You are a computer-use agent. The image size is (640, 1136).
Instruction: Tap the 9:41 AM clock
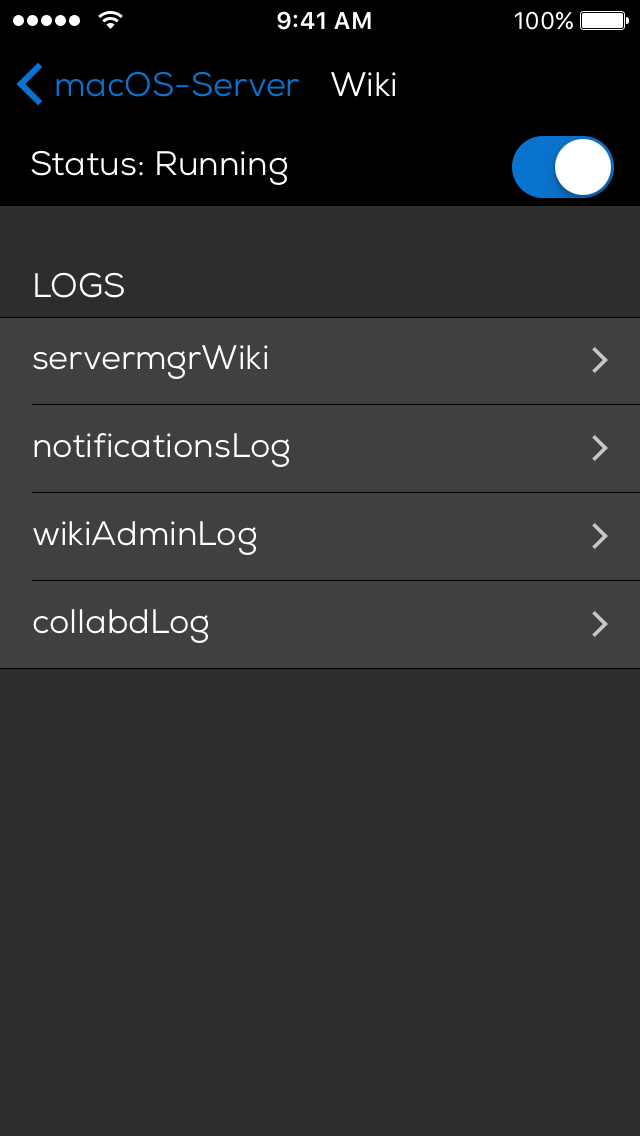[x=324, y=21]
